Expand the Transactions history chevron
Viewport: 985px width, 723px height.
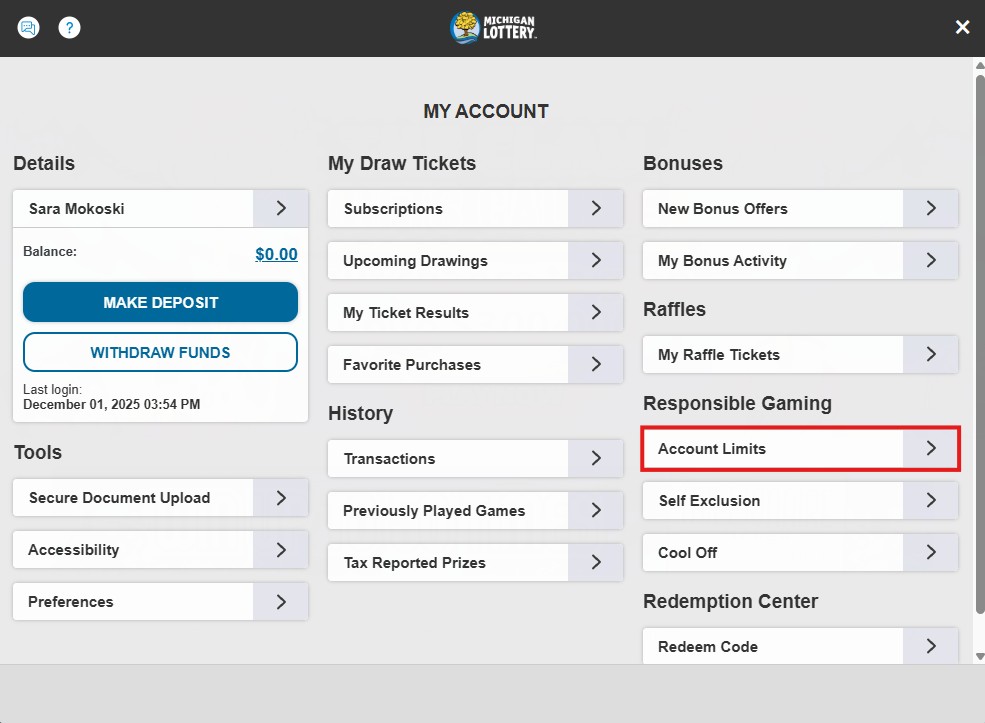click(x=596, y=459)
